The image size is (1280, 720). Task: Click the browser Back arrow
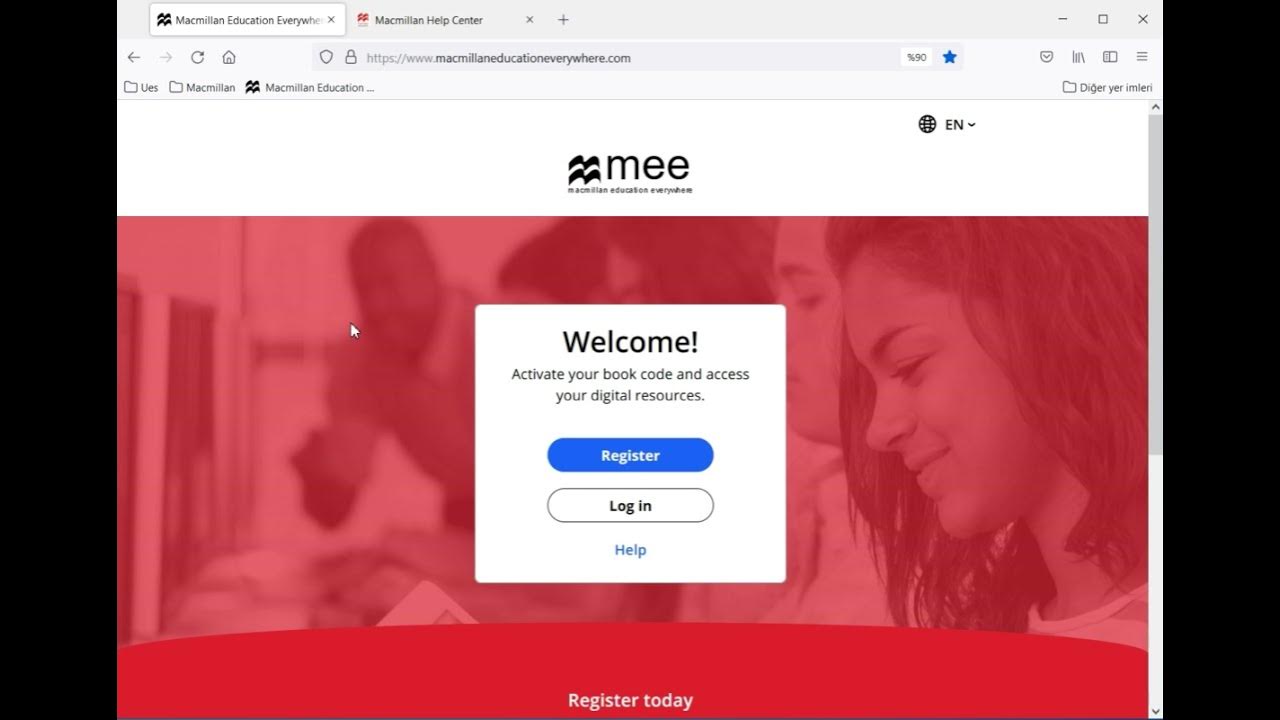click(134, 57)
